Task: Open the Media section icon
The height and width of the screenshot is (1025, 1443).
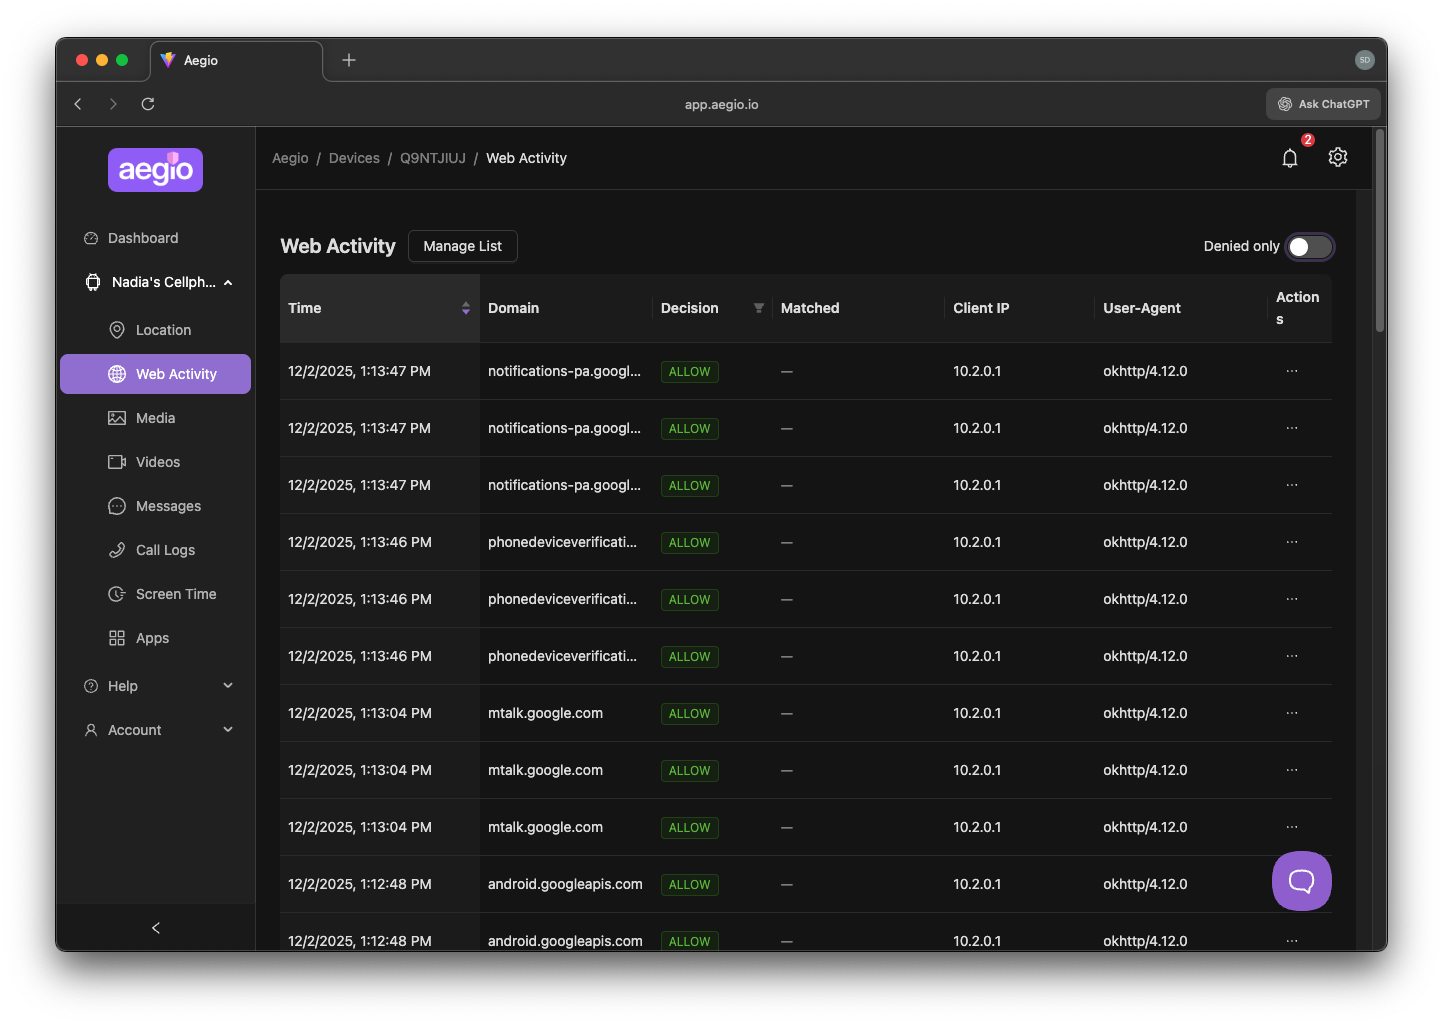Action: click(x=116, y=418)
